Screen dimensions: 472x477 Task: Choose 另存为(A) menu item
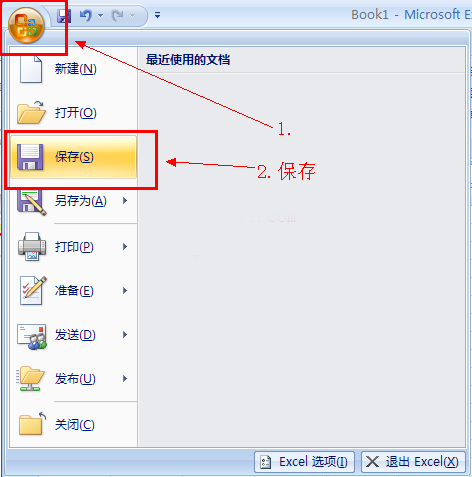pos(73,201)
